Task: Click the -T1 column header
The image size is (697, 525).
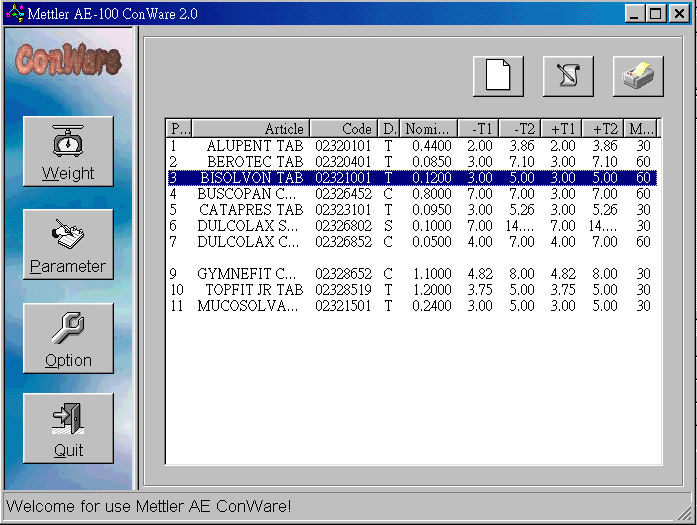Action: click(x=478, y=128)
